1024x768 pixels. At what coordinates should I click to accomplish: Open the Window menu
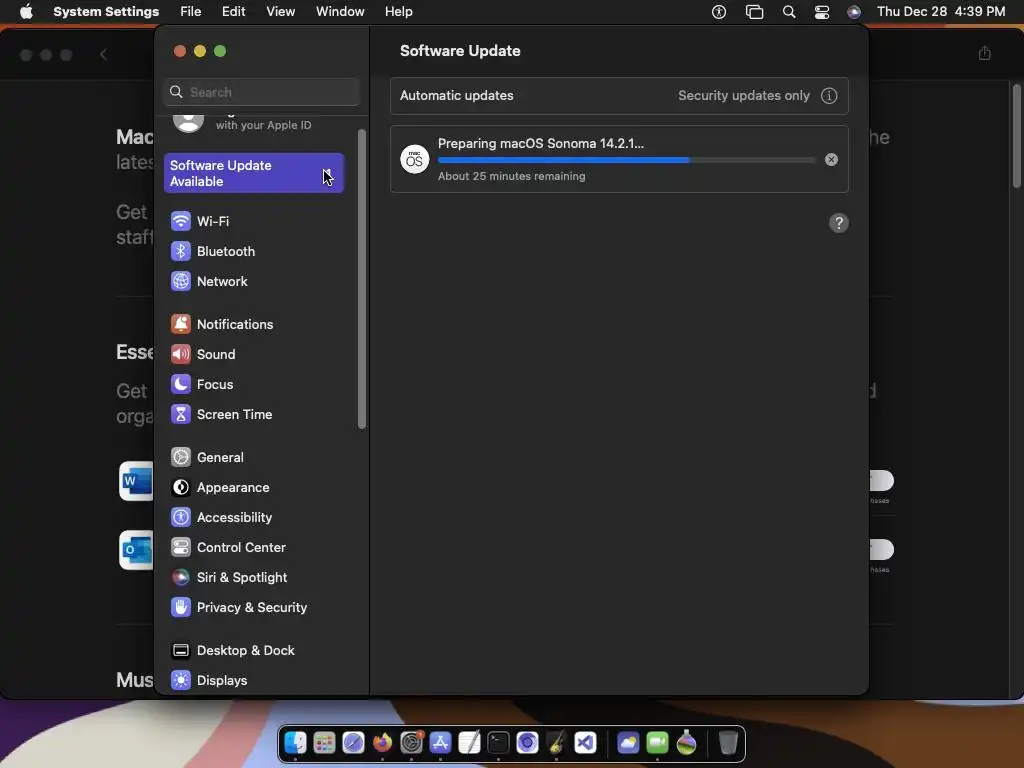(340, 12)
